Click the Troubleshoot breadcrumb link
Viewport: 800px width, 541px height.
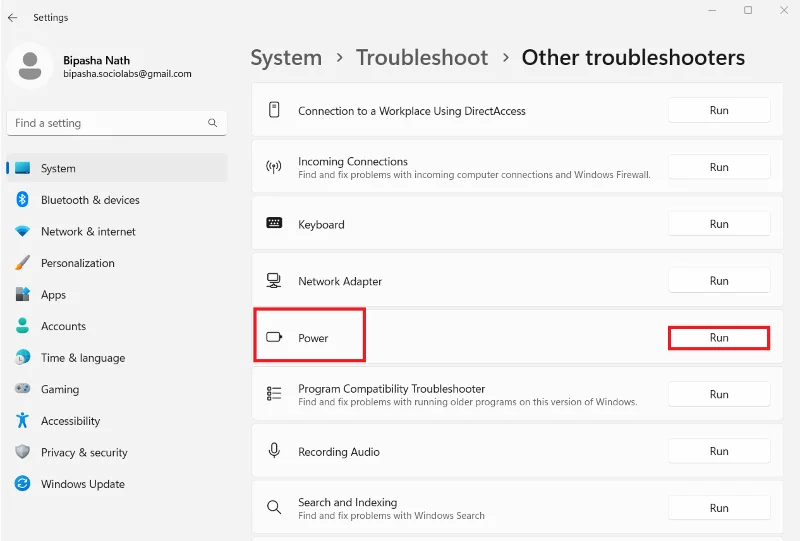tap(422, 58)
